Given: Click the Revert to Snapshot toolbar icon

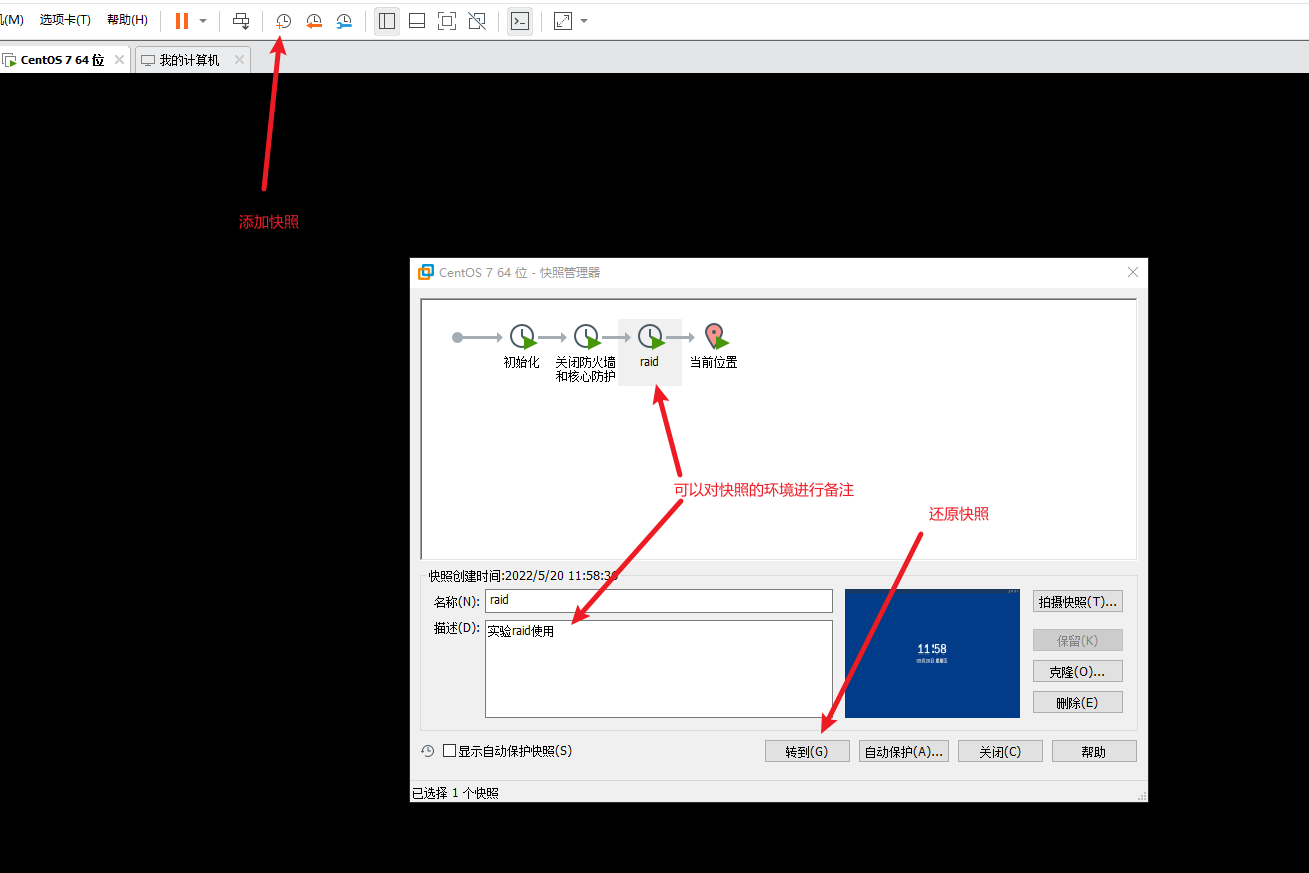Looking at the screenshot, I should 314,21.
